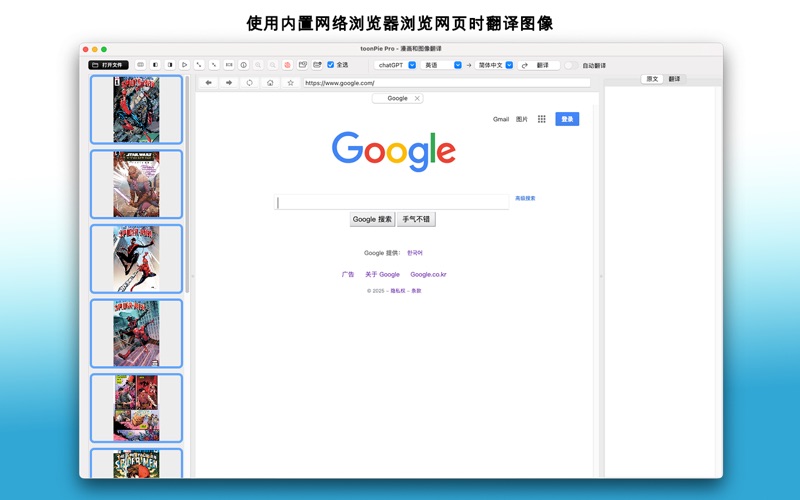The height and width of the screenshot is (500, 800).
Task: Bookmark page with the star icon
Action: coord(290,83)
